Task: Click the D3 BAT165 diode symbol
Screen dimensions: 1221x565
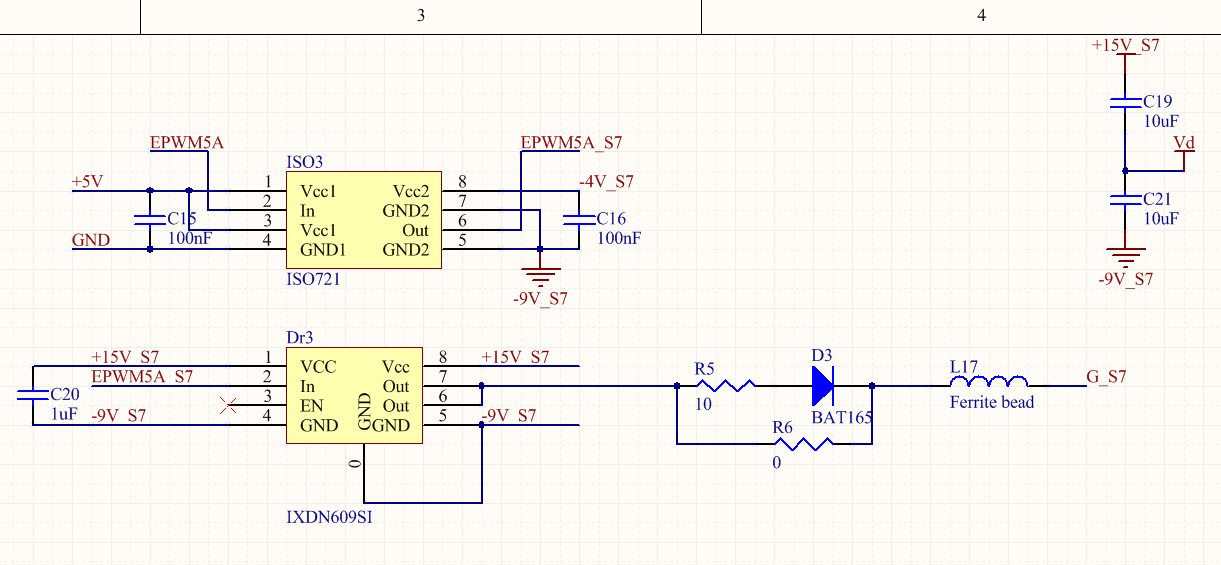Action: 822,385
